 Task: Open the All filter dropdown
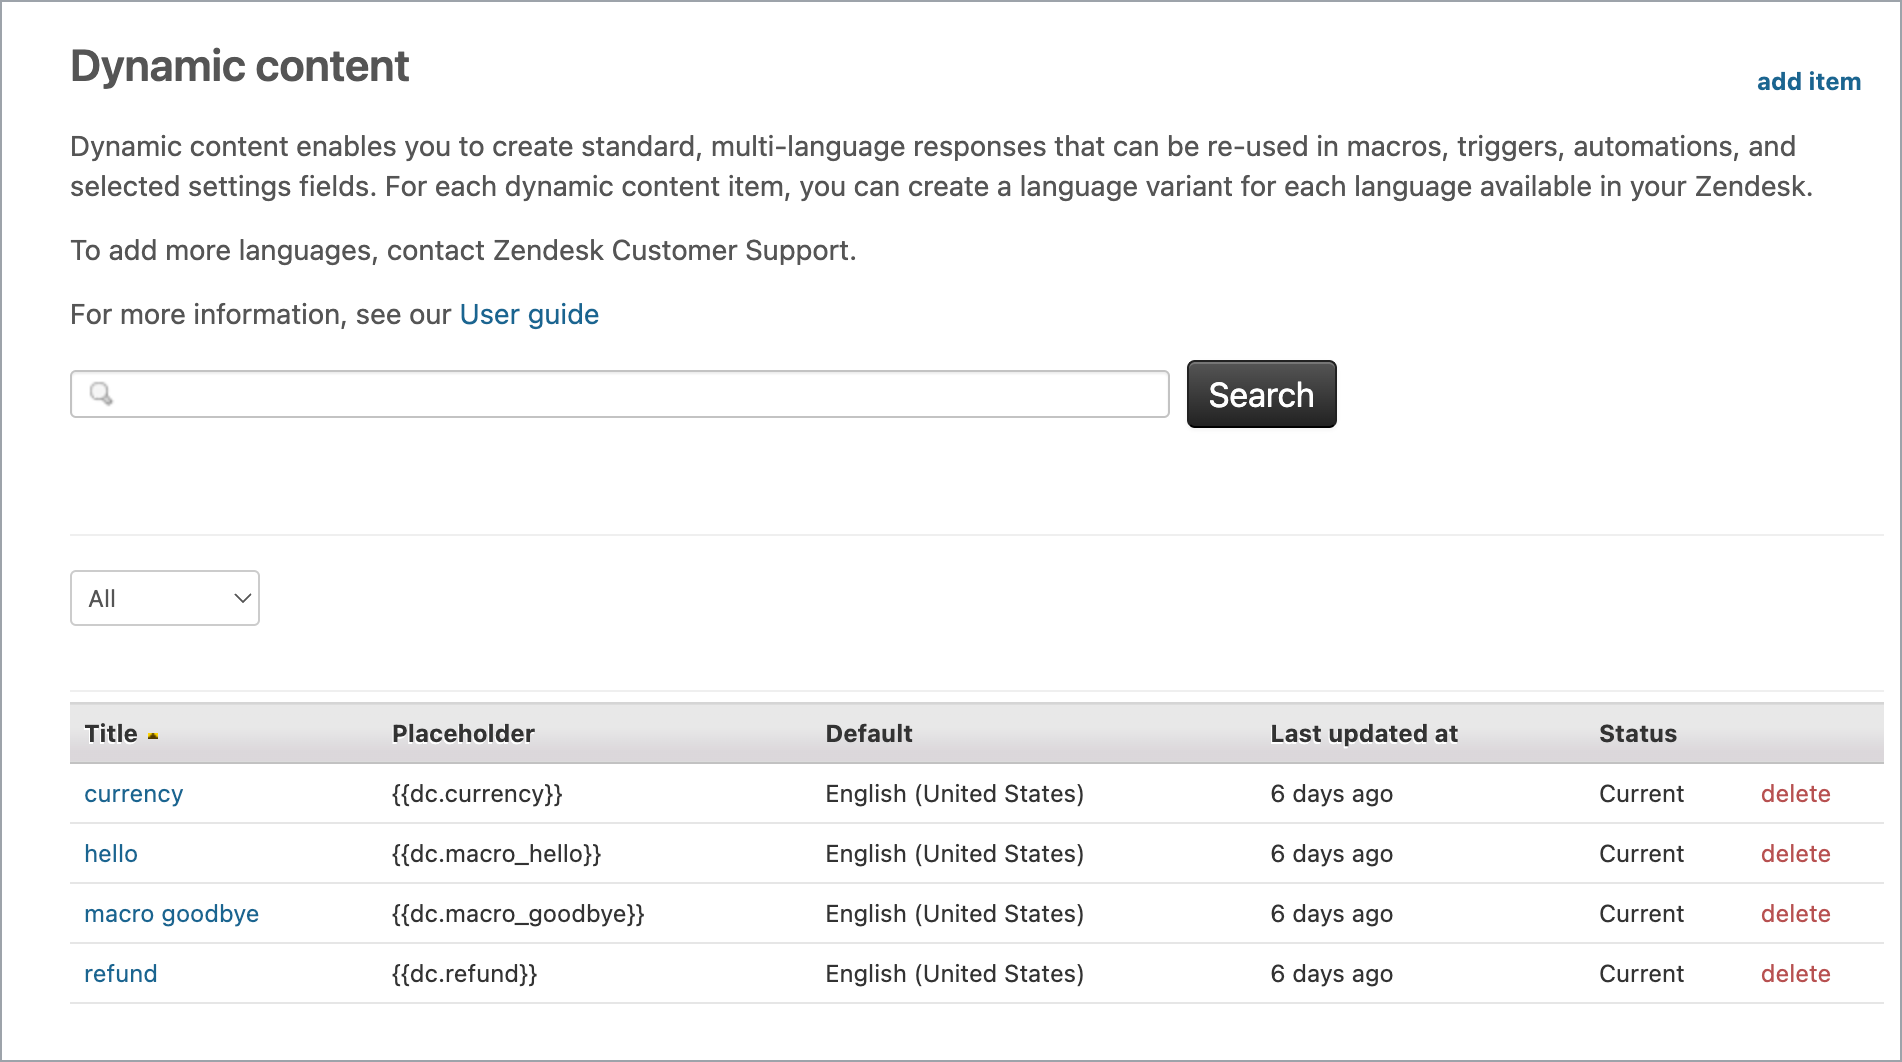(x=165, y=598)
